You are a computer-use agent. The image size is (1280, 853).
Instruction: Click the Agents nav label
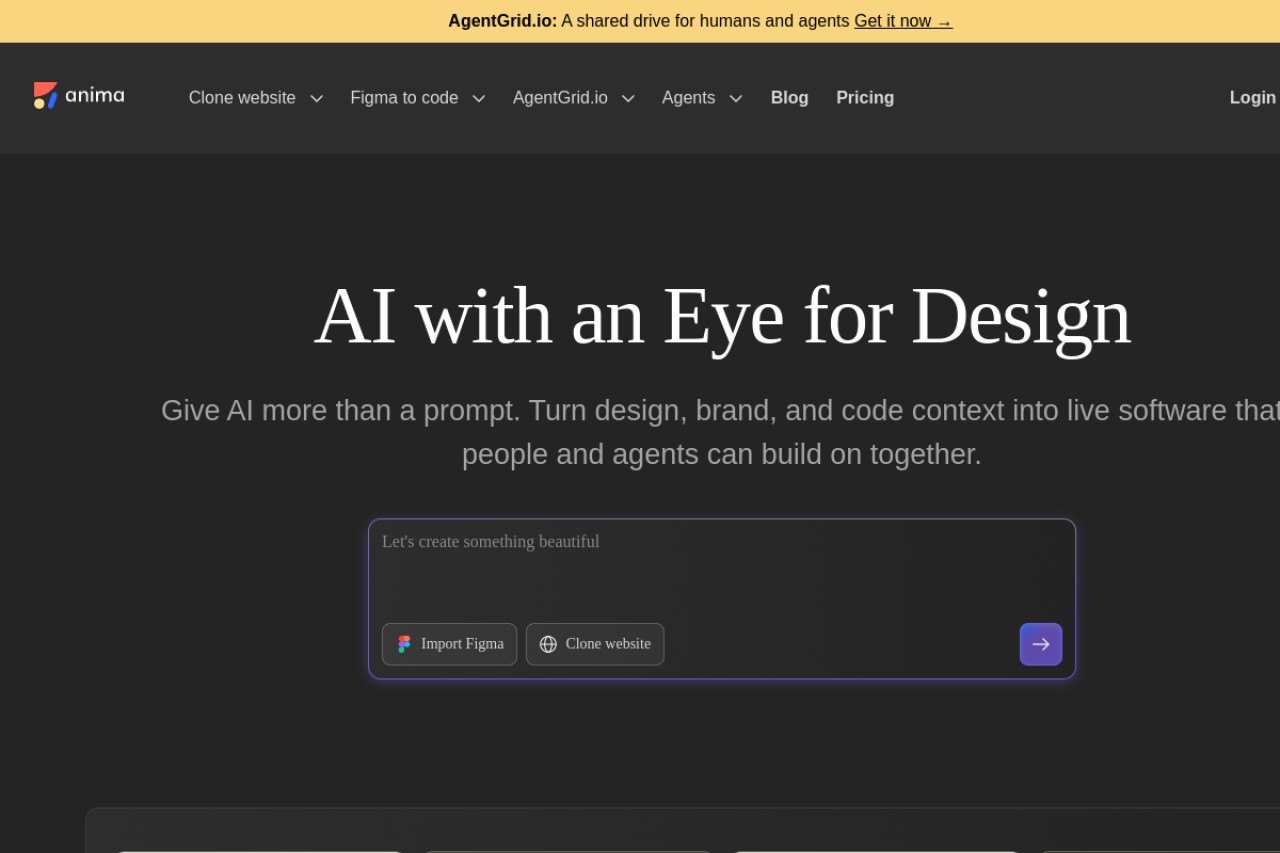click(x=688, y=97)
